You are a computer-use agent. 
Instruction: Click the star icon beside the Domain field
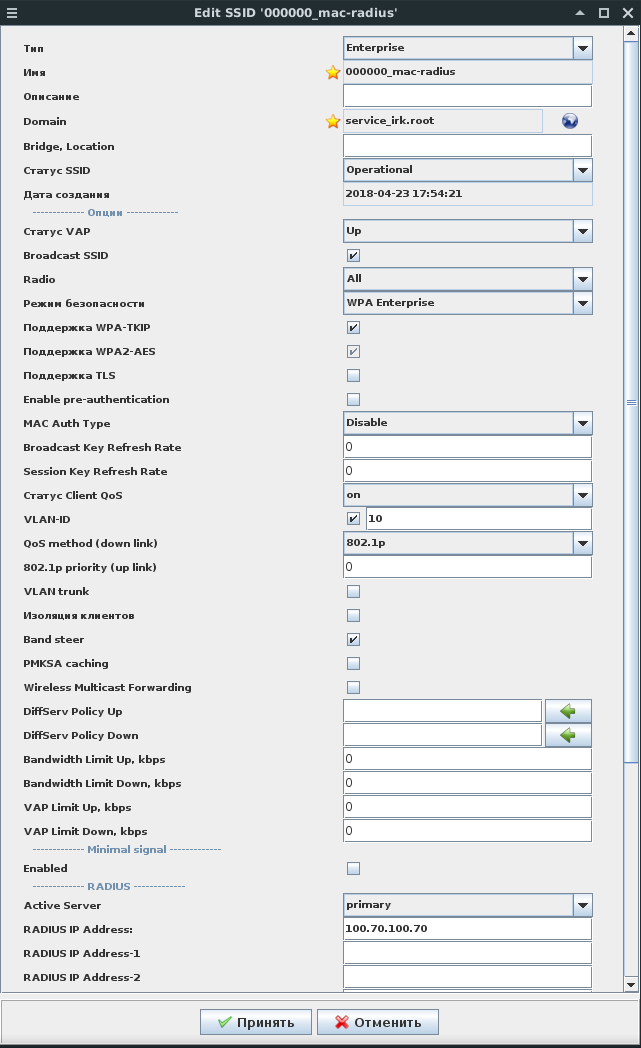pos(333,121)
